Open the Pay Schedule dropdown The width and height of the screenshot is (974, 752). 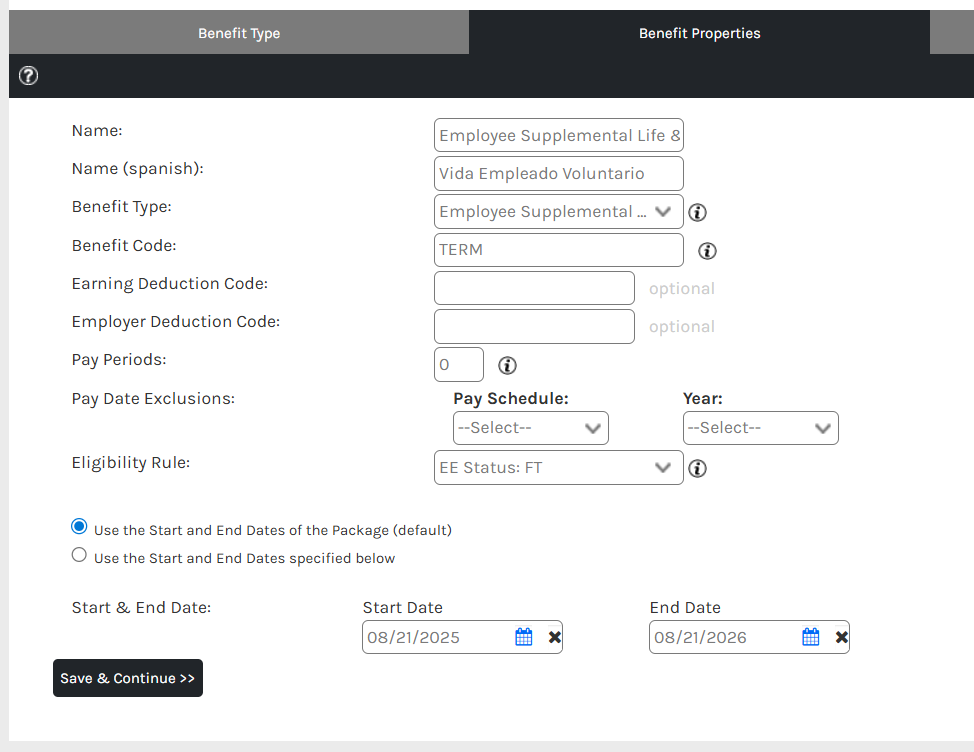[x=531, y=428]
